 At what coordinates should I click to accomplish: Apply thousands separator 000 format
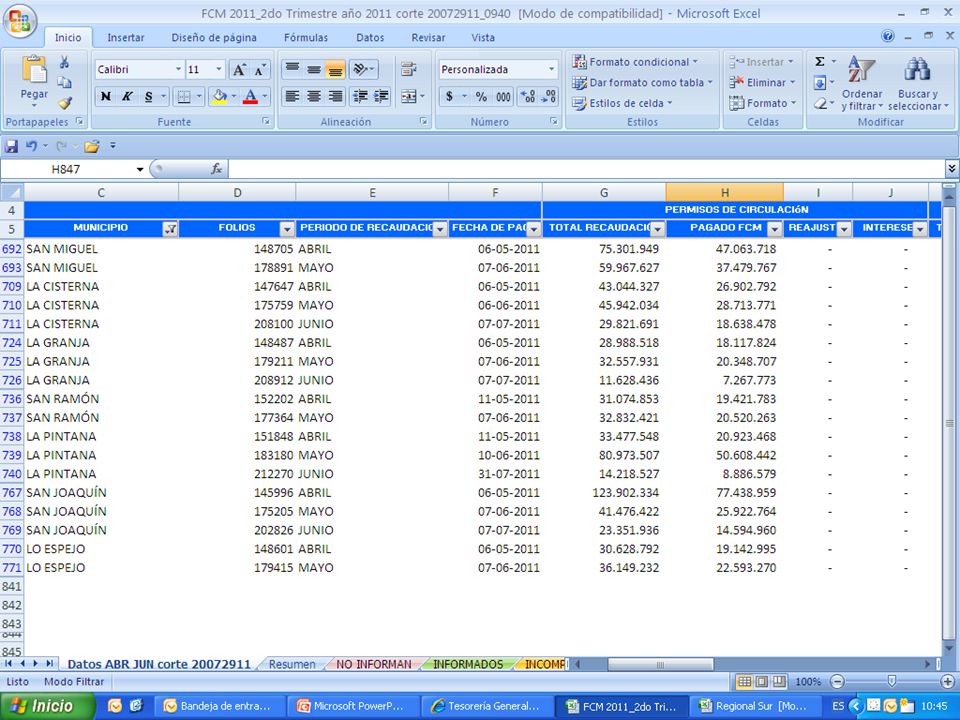503,96
